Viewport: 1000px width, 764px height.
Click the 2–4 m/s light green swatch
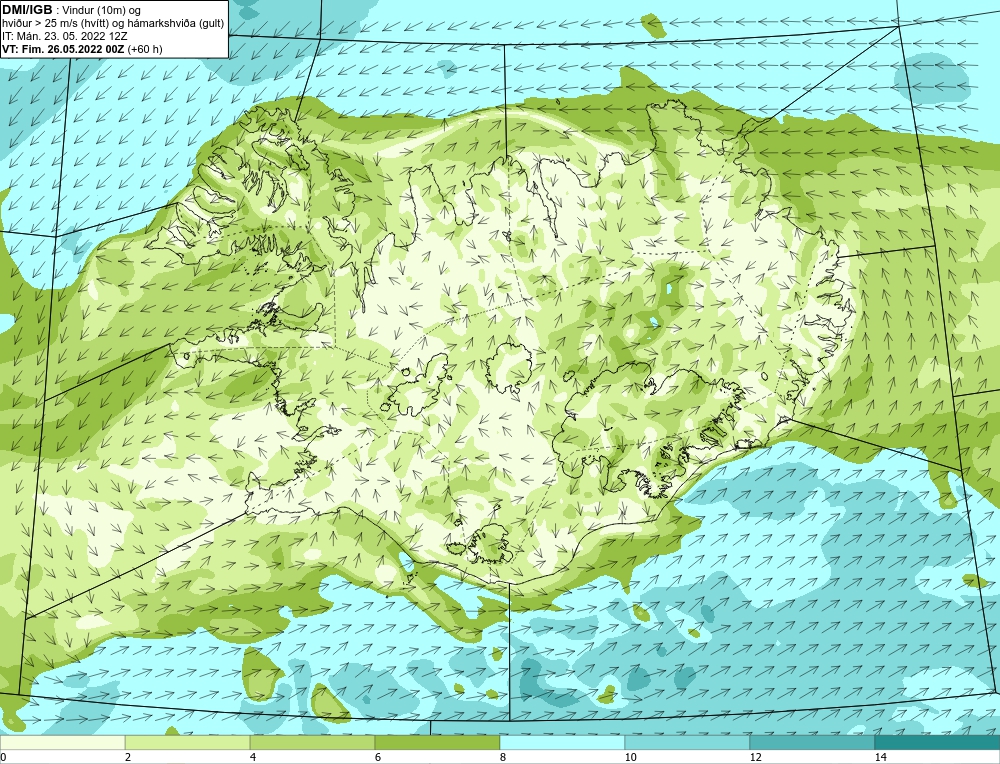click(x=188, y=742)
